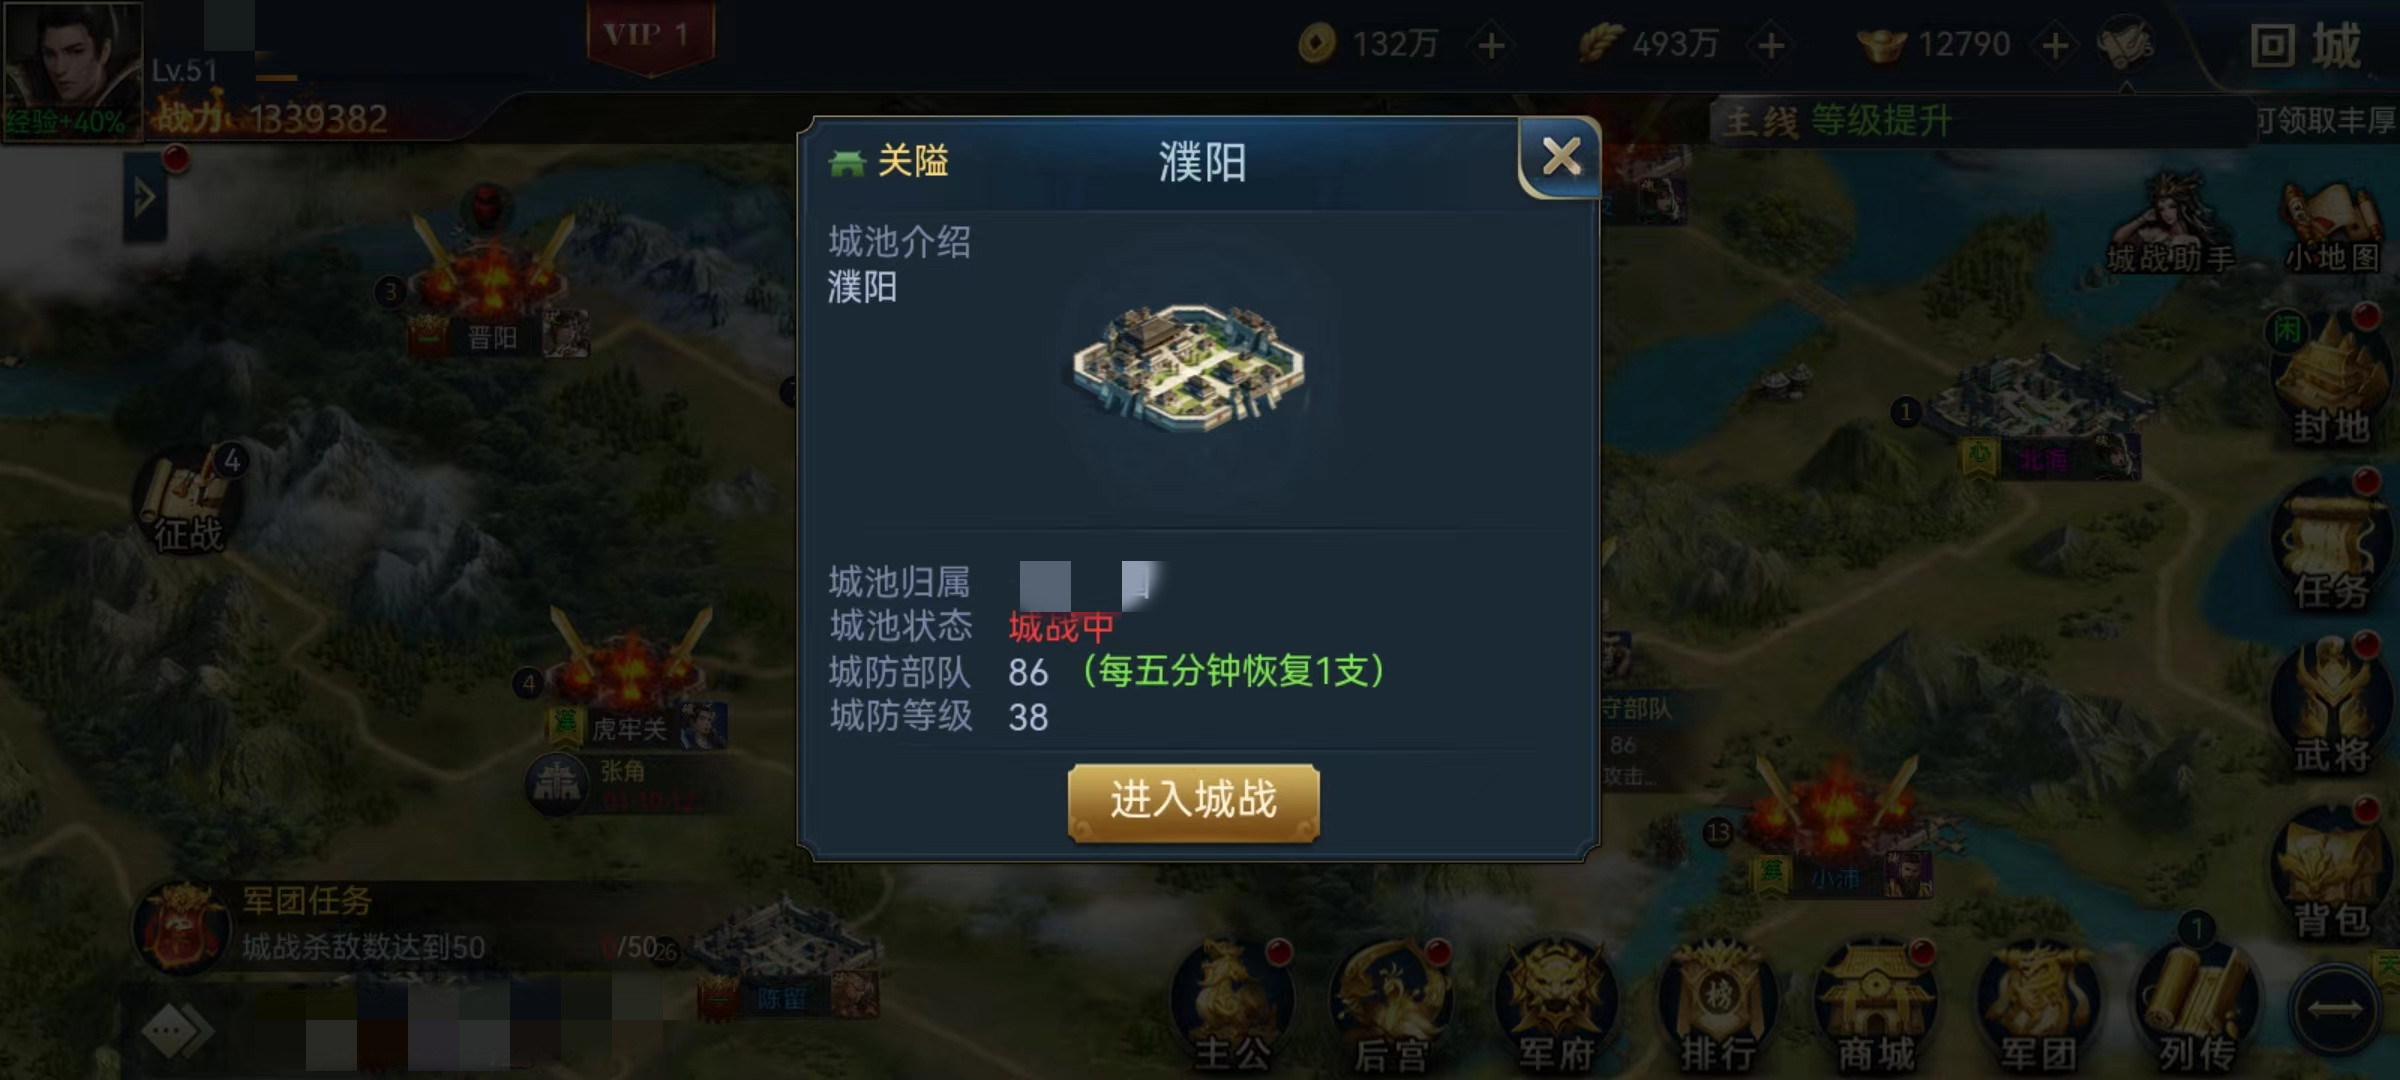The width and height of the screenshot is (2400, 1080).
Task: Open the 排行 ranking icon
Action: [1718, 1005]
